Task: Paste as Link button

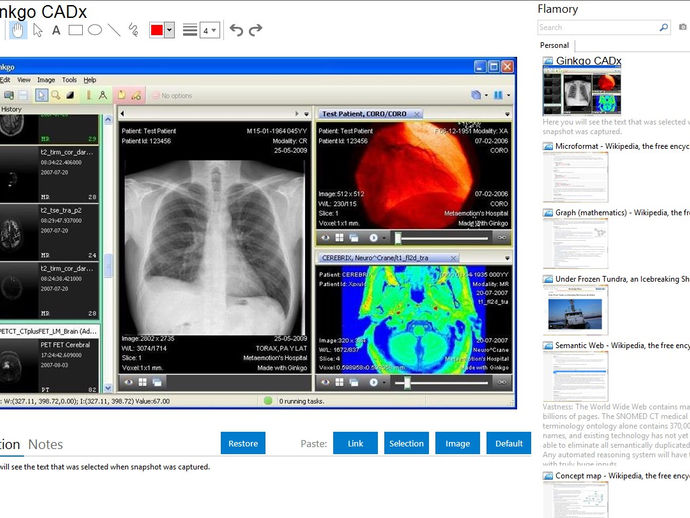Action: click(355, 443)
